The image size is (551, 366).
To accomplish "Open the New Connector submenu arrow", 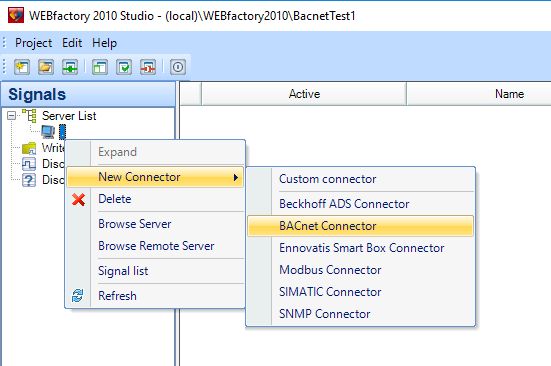I will click(236, 177).
